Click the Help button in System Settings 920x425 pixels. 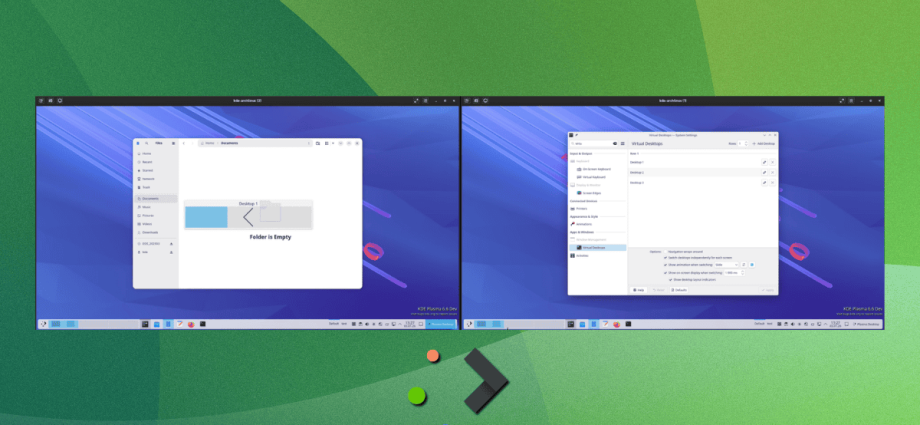point(639,290)
